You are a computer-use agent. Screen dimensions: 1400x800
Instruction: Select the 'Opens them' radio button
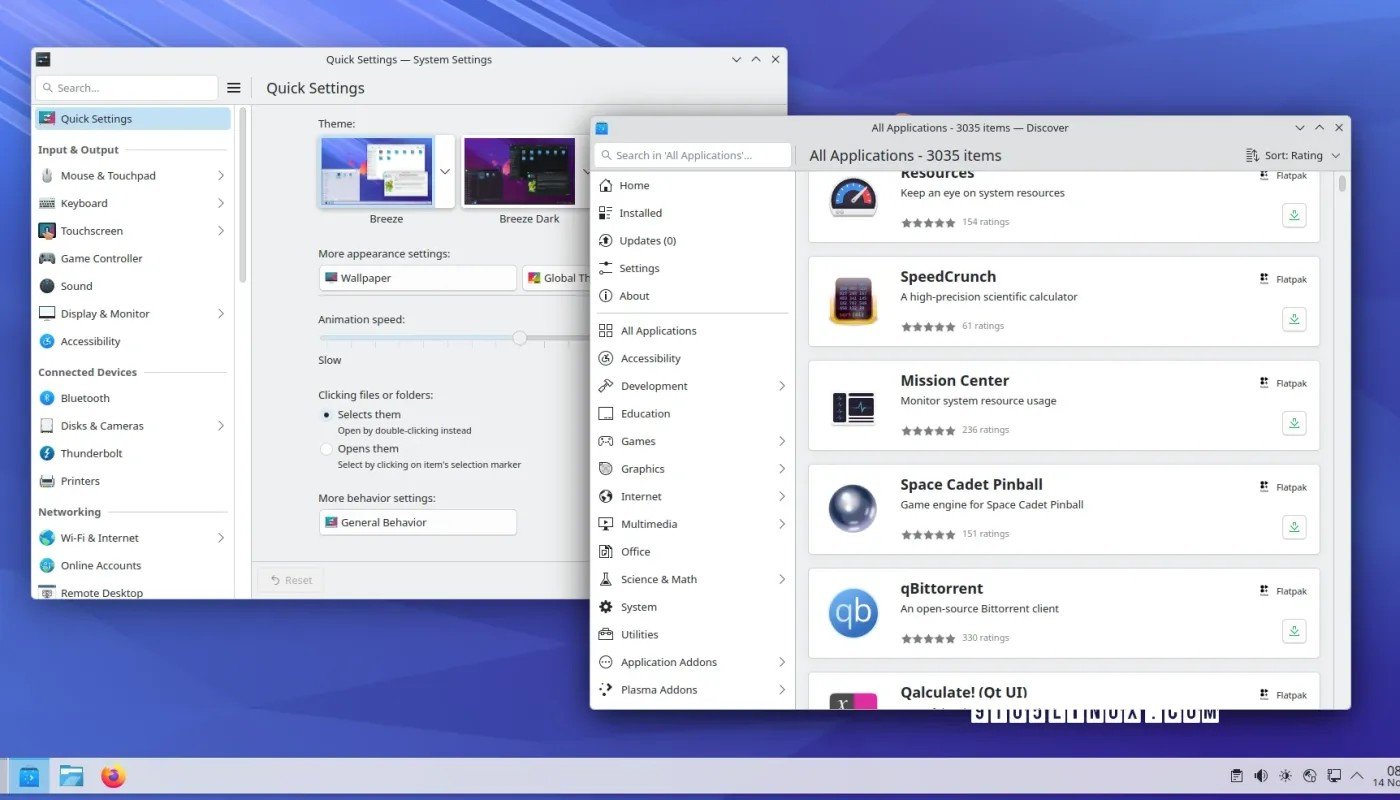pos(325,448)
